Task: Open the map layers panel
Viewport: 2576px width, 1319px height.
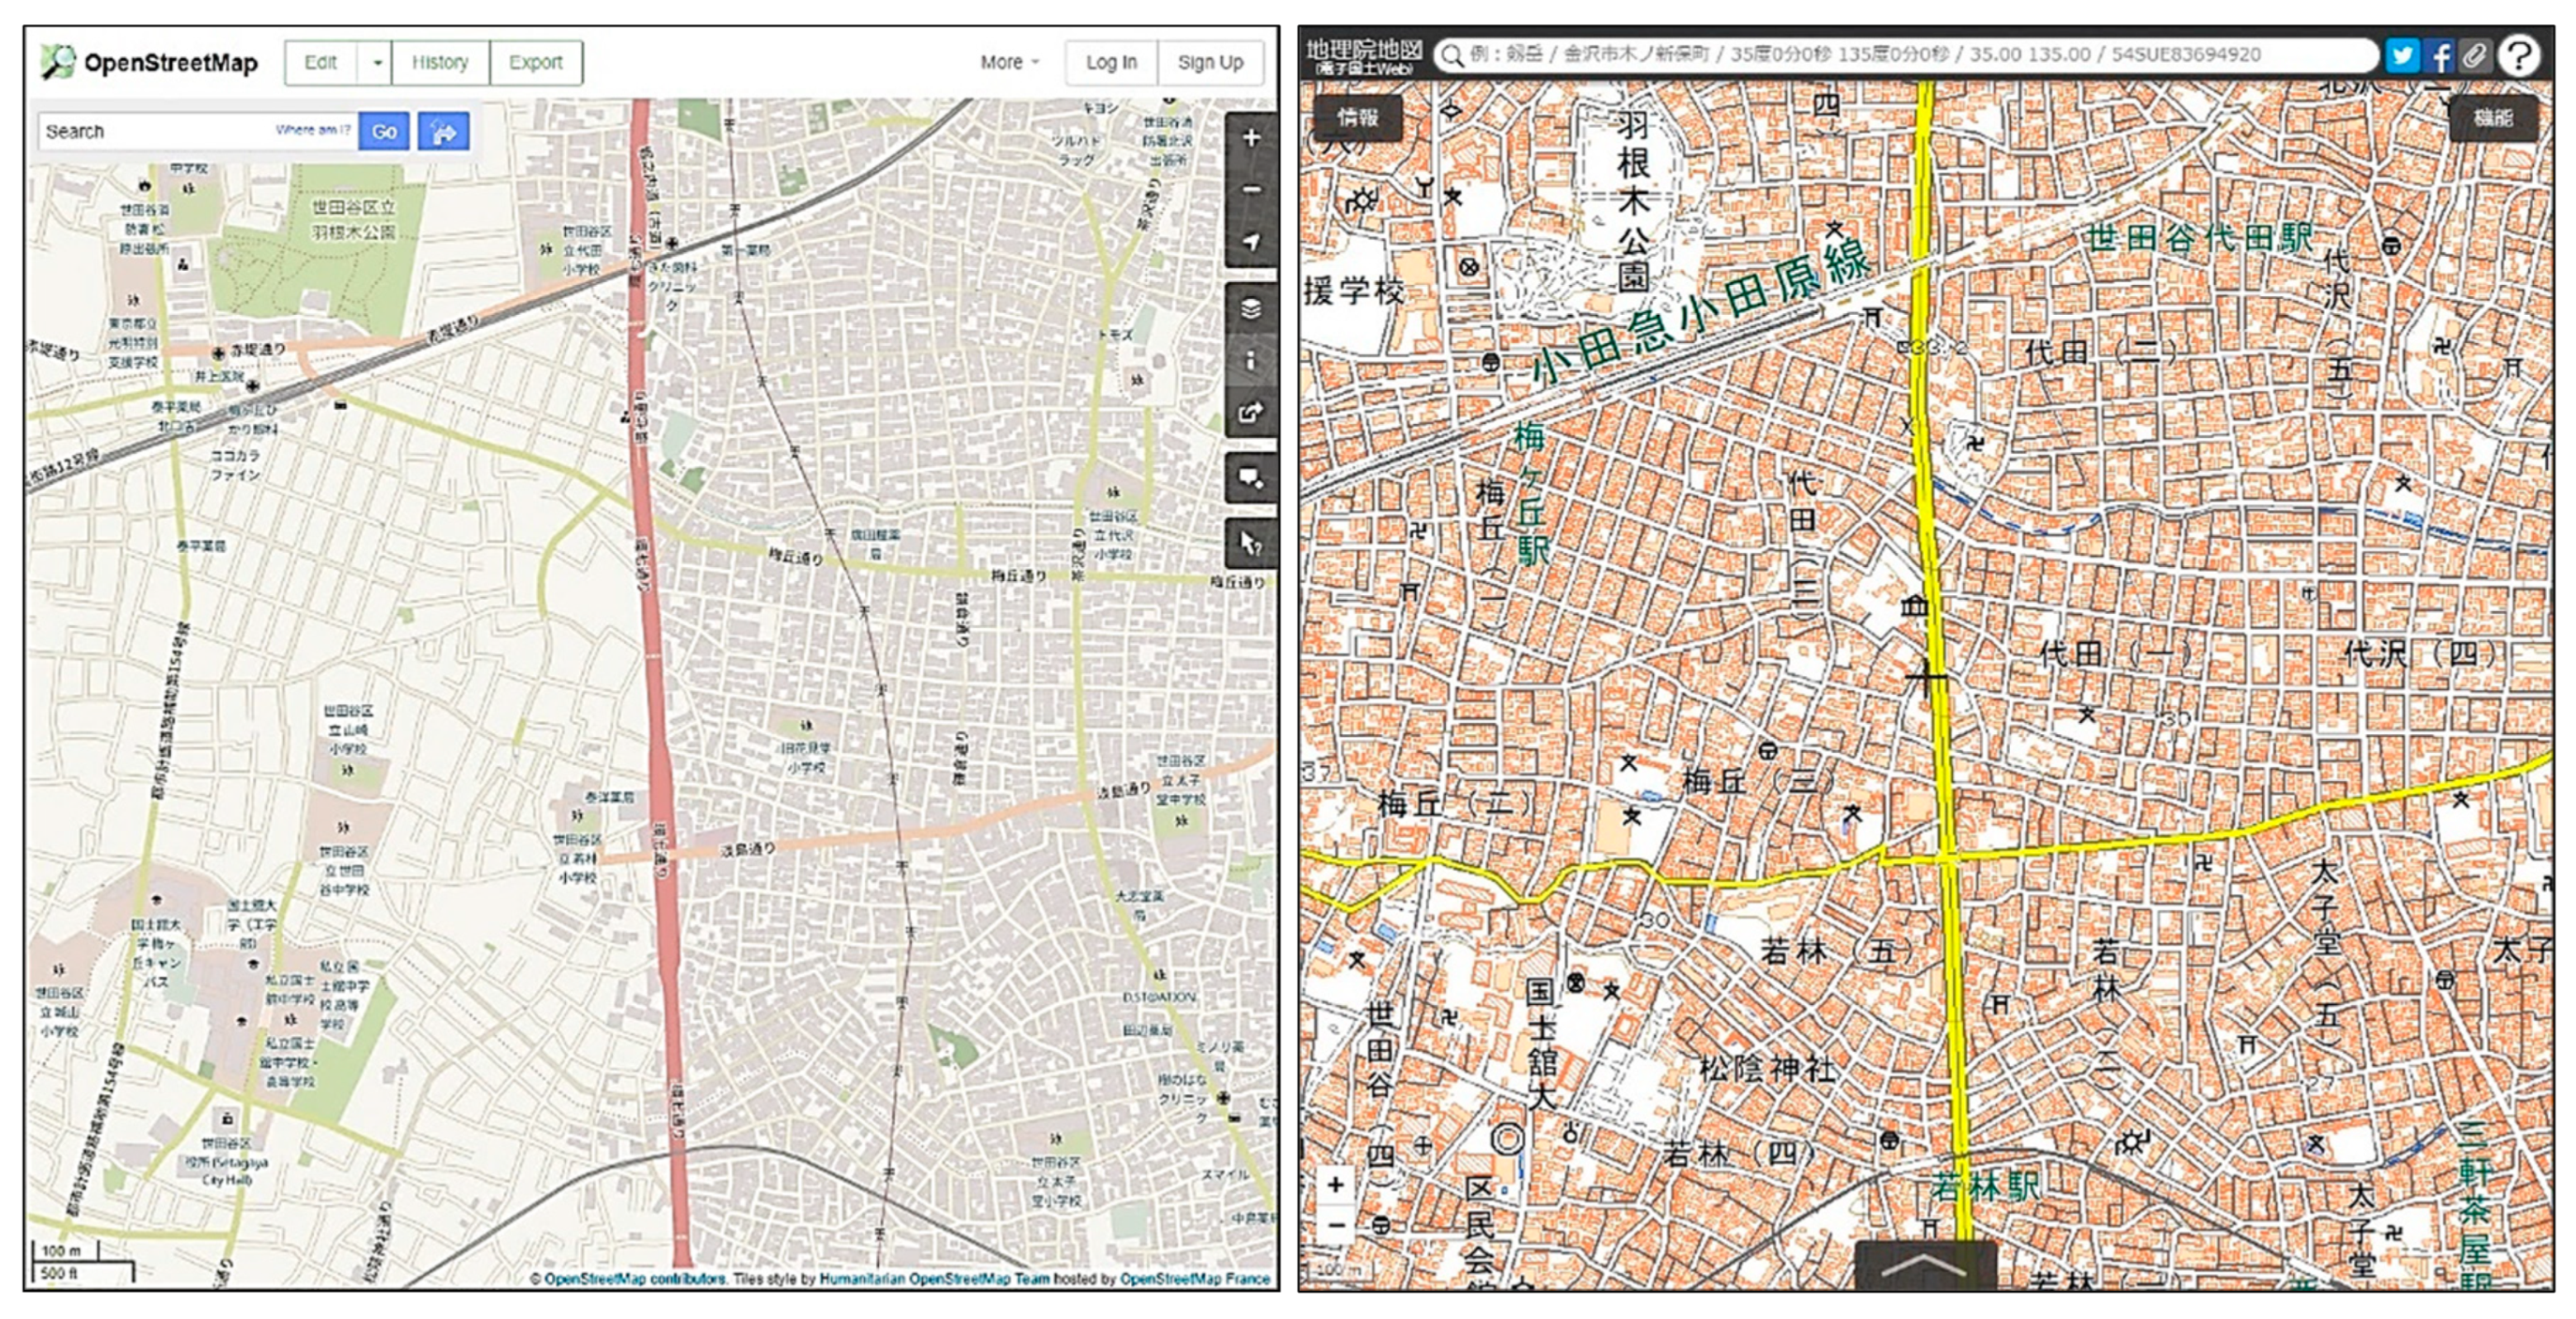Action: [x=1250, y=309]
